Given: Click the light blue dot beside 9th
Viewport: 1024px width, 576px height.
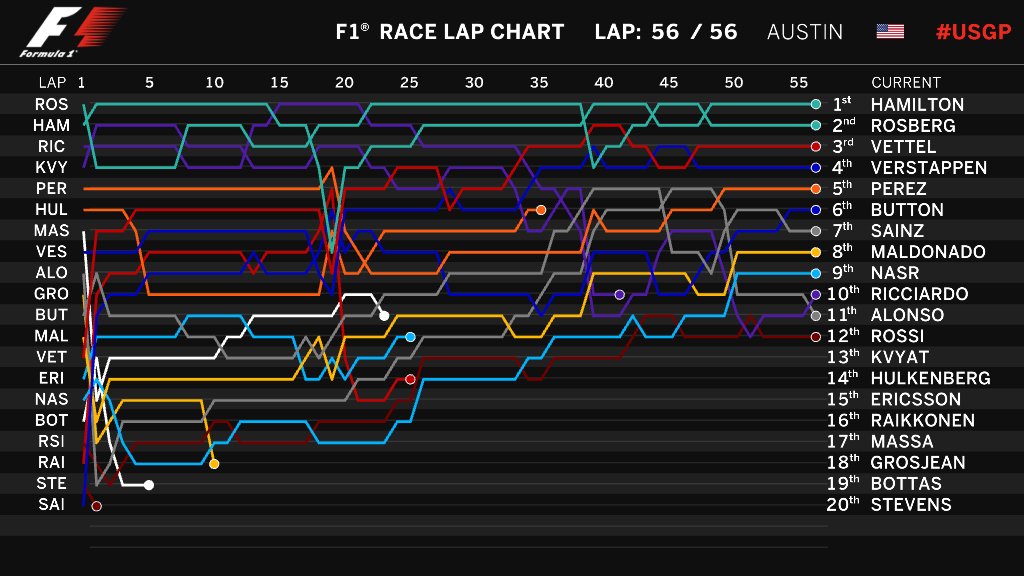Looking at the screenshot, I should click(x=816, y=273).
